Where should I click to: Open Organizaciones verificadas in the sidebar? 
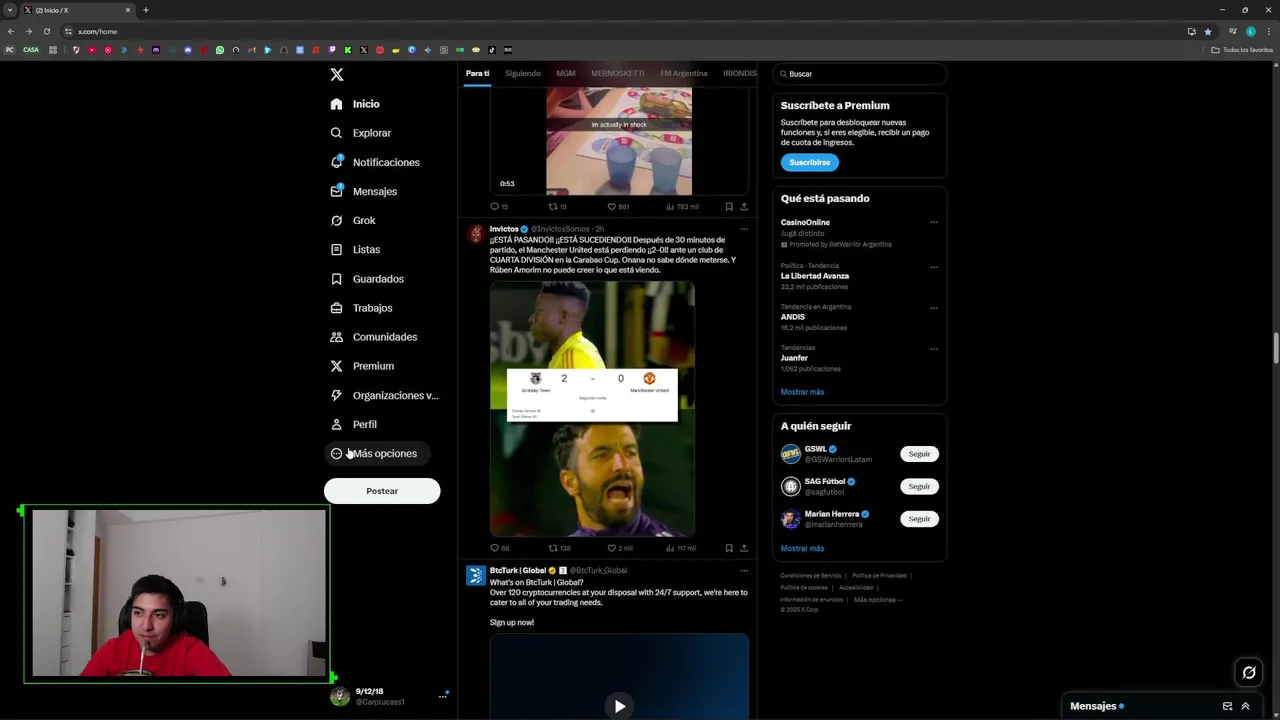pos(385,395)
